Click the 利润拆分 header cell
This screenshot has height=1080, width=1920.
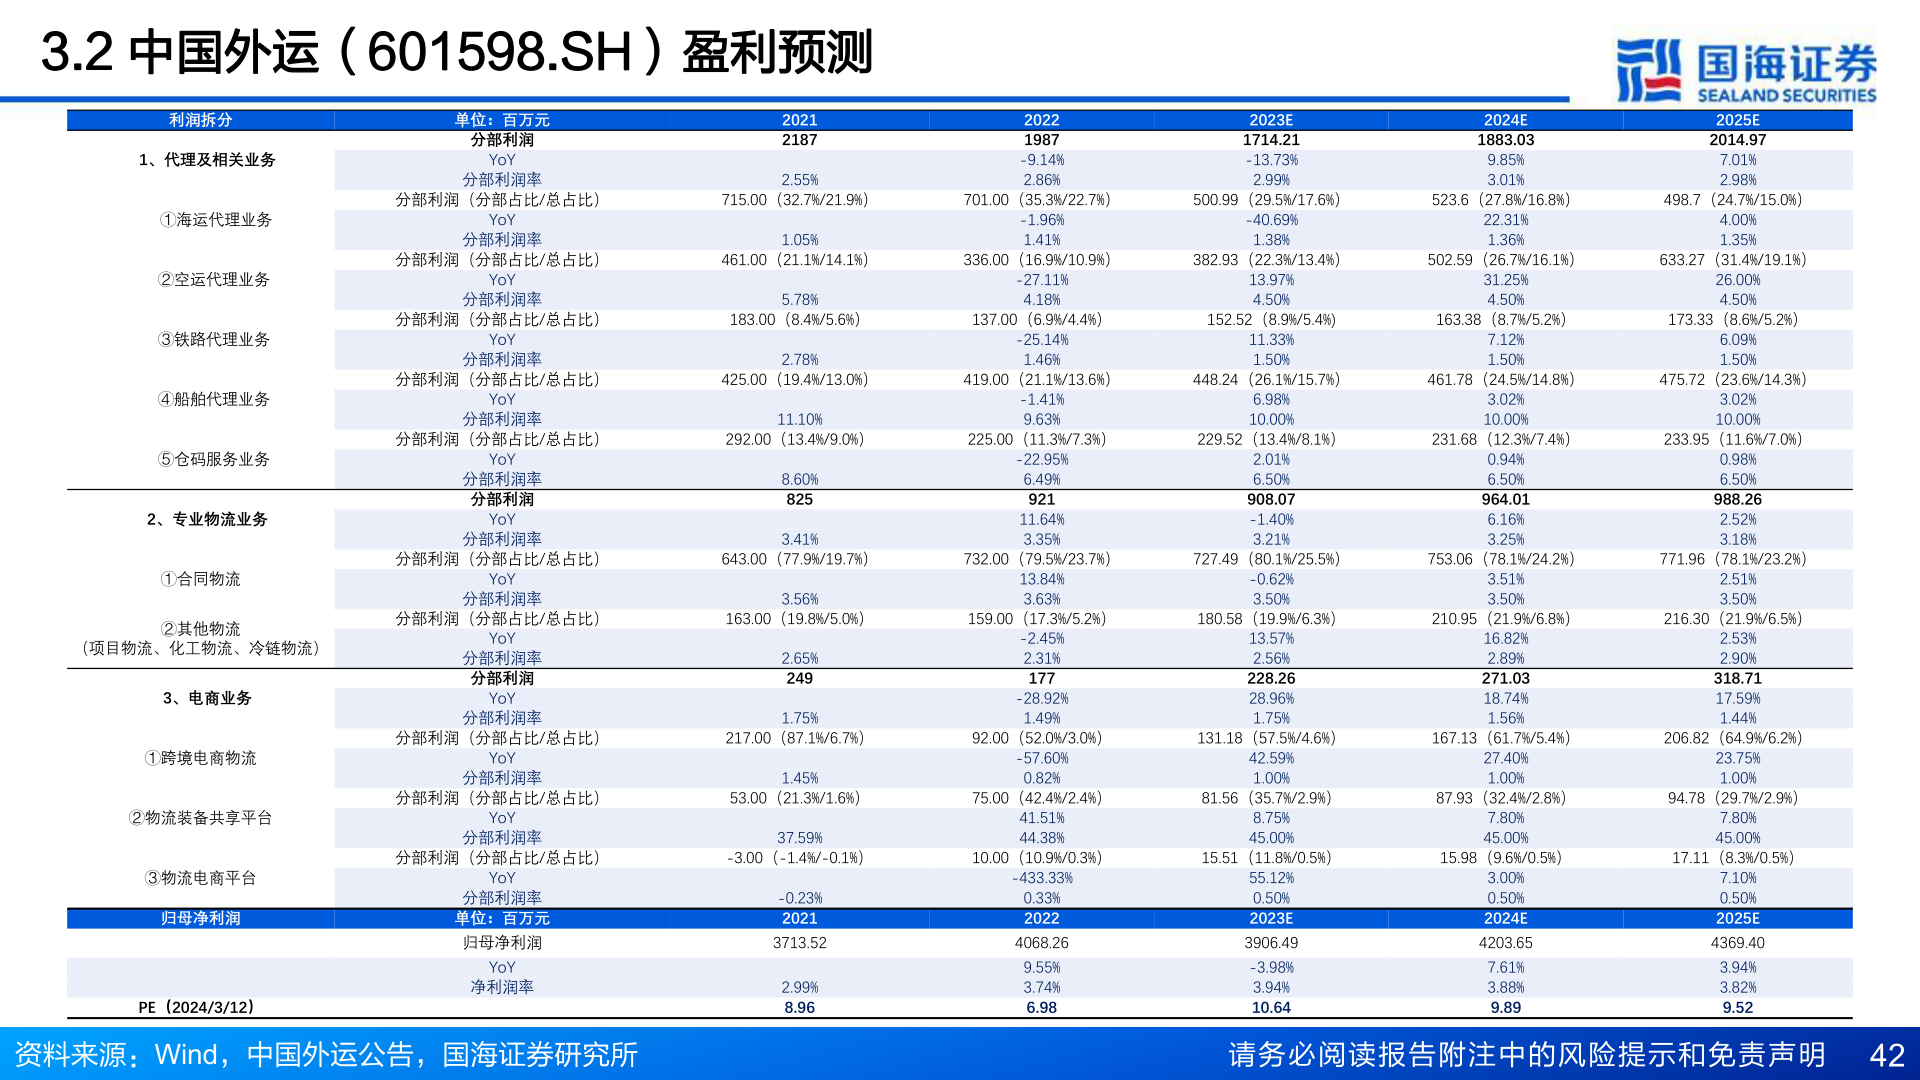point(200,120)
